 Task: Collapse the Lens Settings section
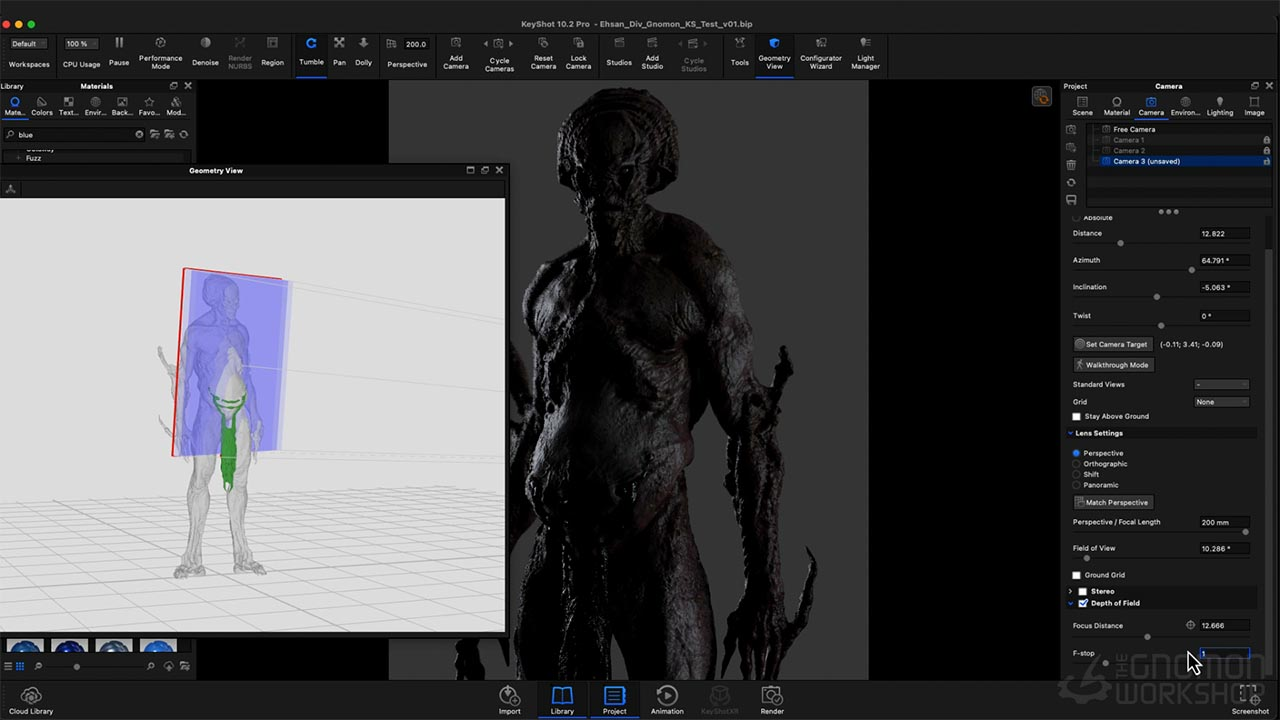[x=1070, y=433]
